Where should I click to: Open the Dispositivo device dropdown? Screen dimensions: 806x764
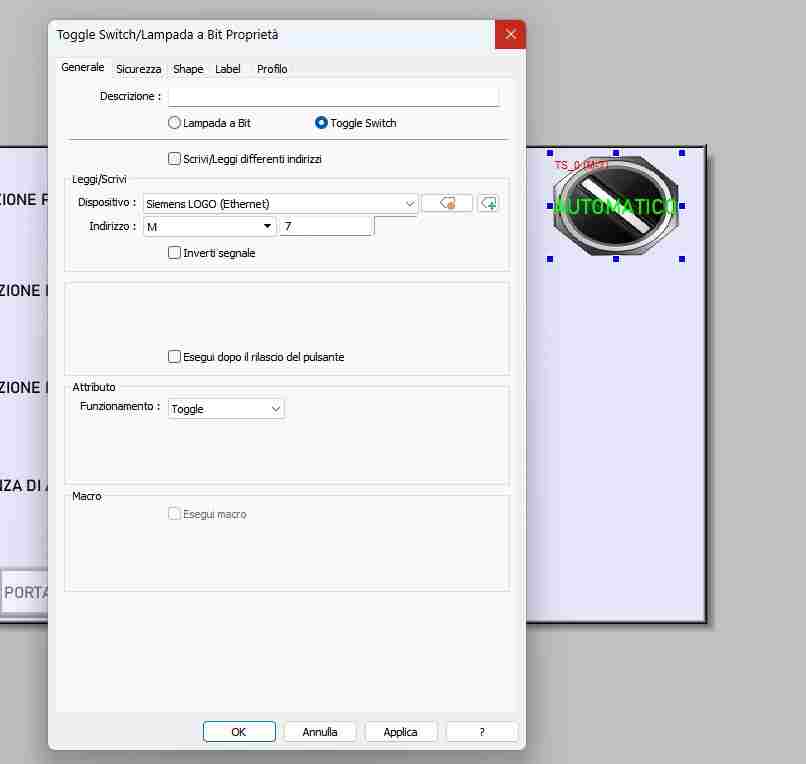pos(280,204)
